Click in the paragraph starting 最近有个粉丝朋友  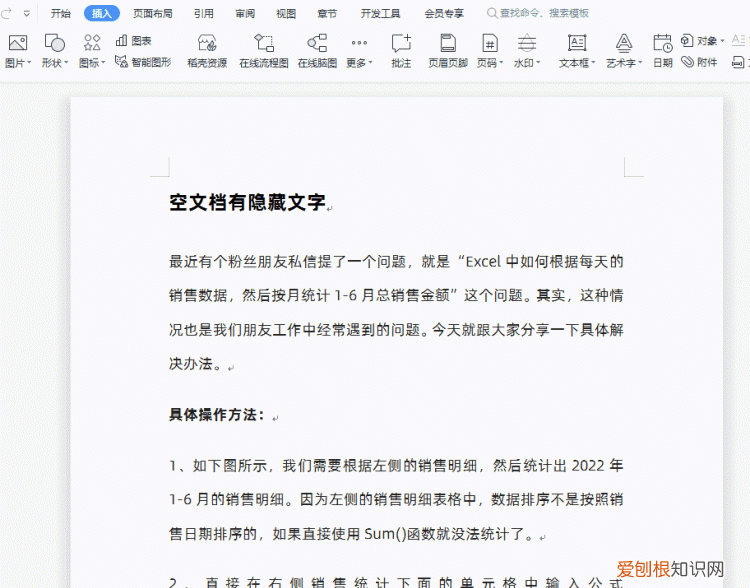[x=396, y=312]
